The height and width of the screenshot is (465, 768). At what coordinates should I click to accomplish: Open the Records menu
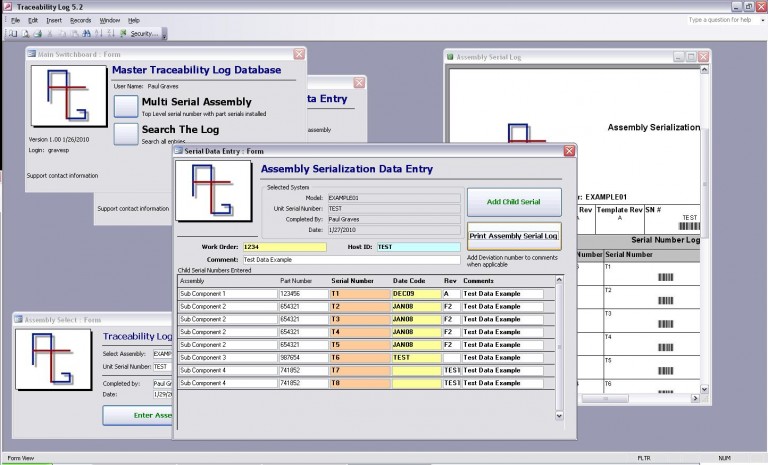81,20
